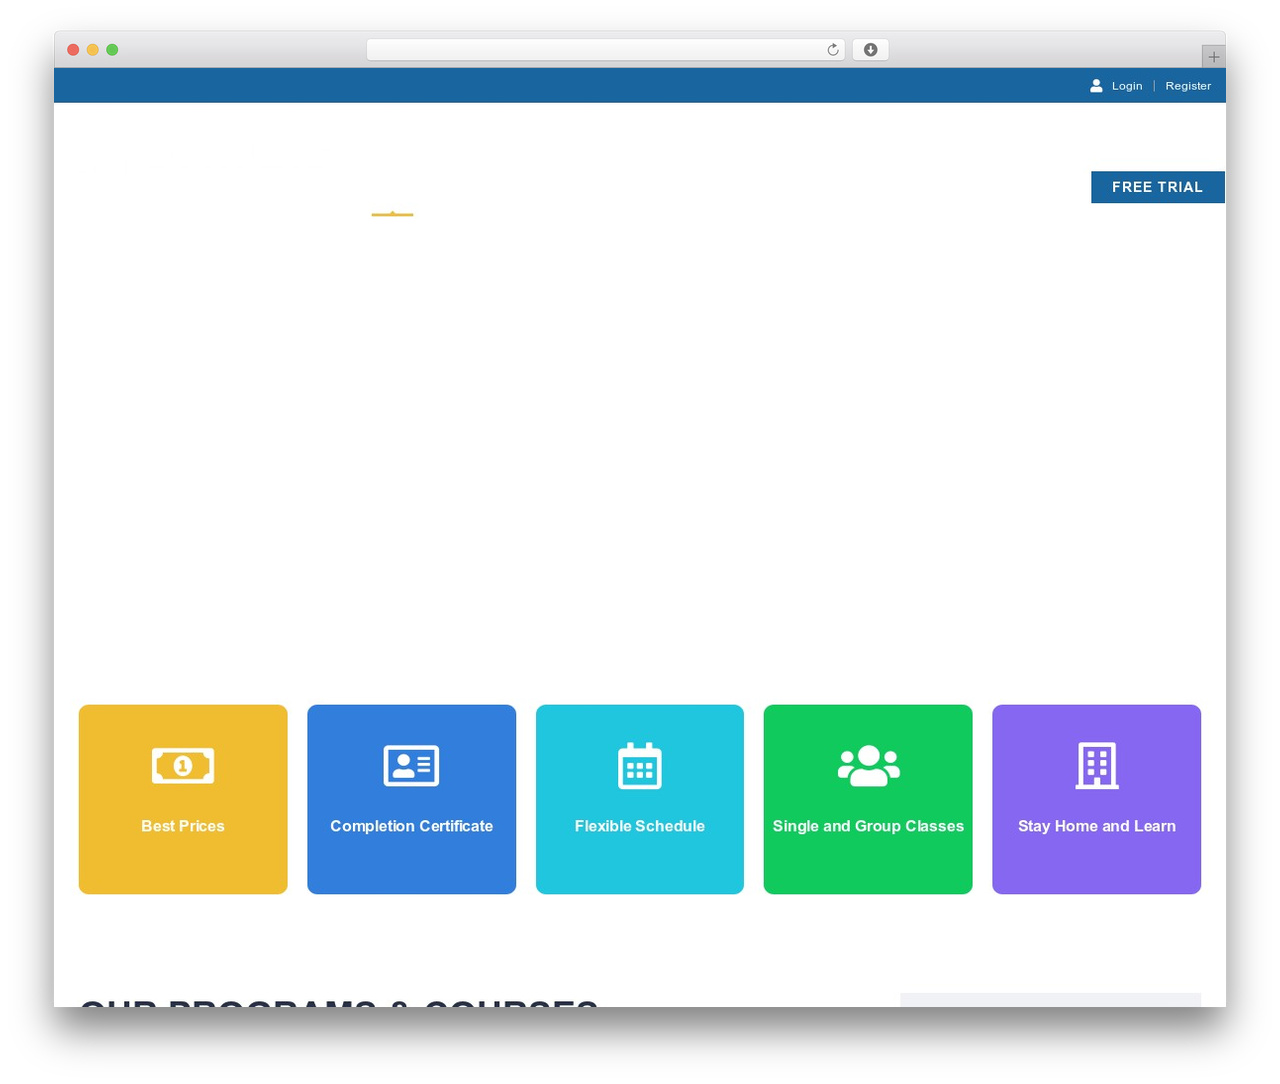Click the browser download icon button

(x=870, y=50)
